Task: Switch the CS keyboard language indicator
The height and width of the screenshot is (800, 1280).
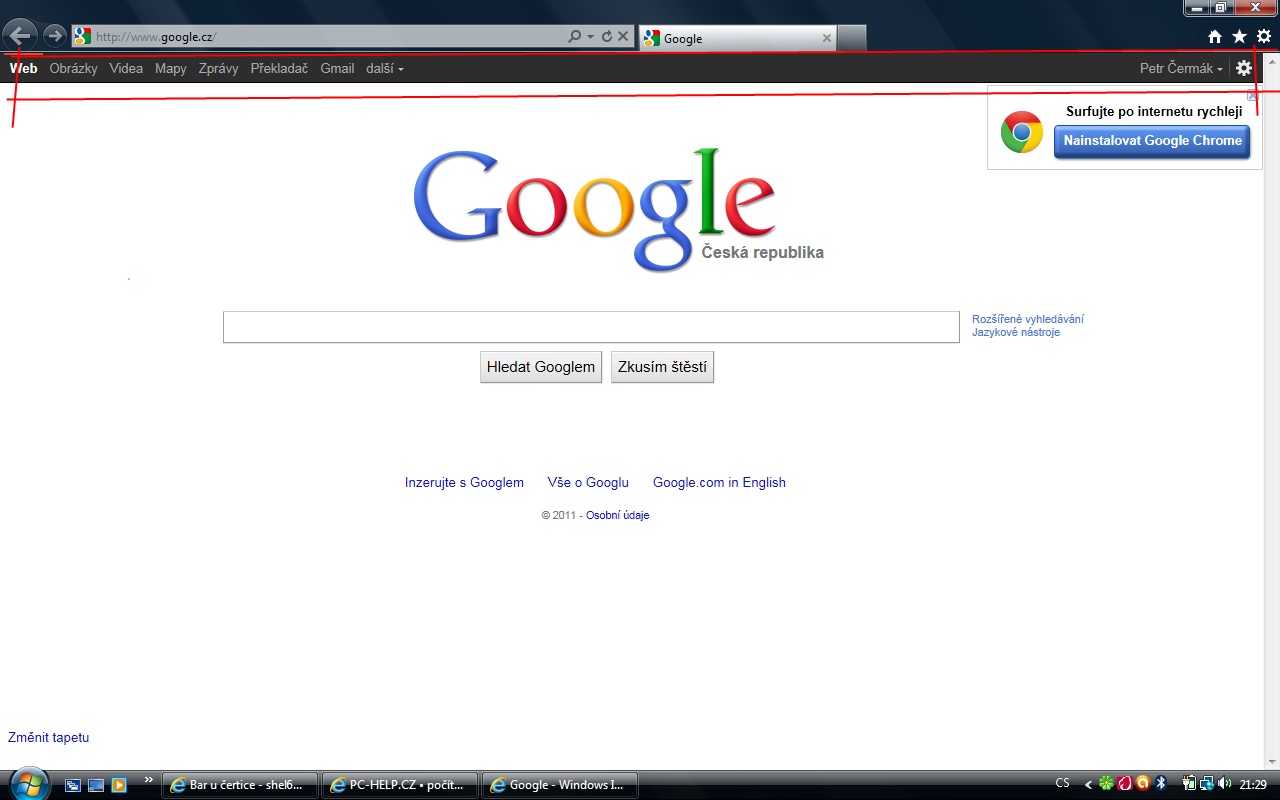Action: tap(1062, 784)
